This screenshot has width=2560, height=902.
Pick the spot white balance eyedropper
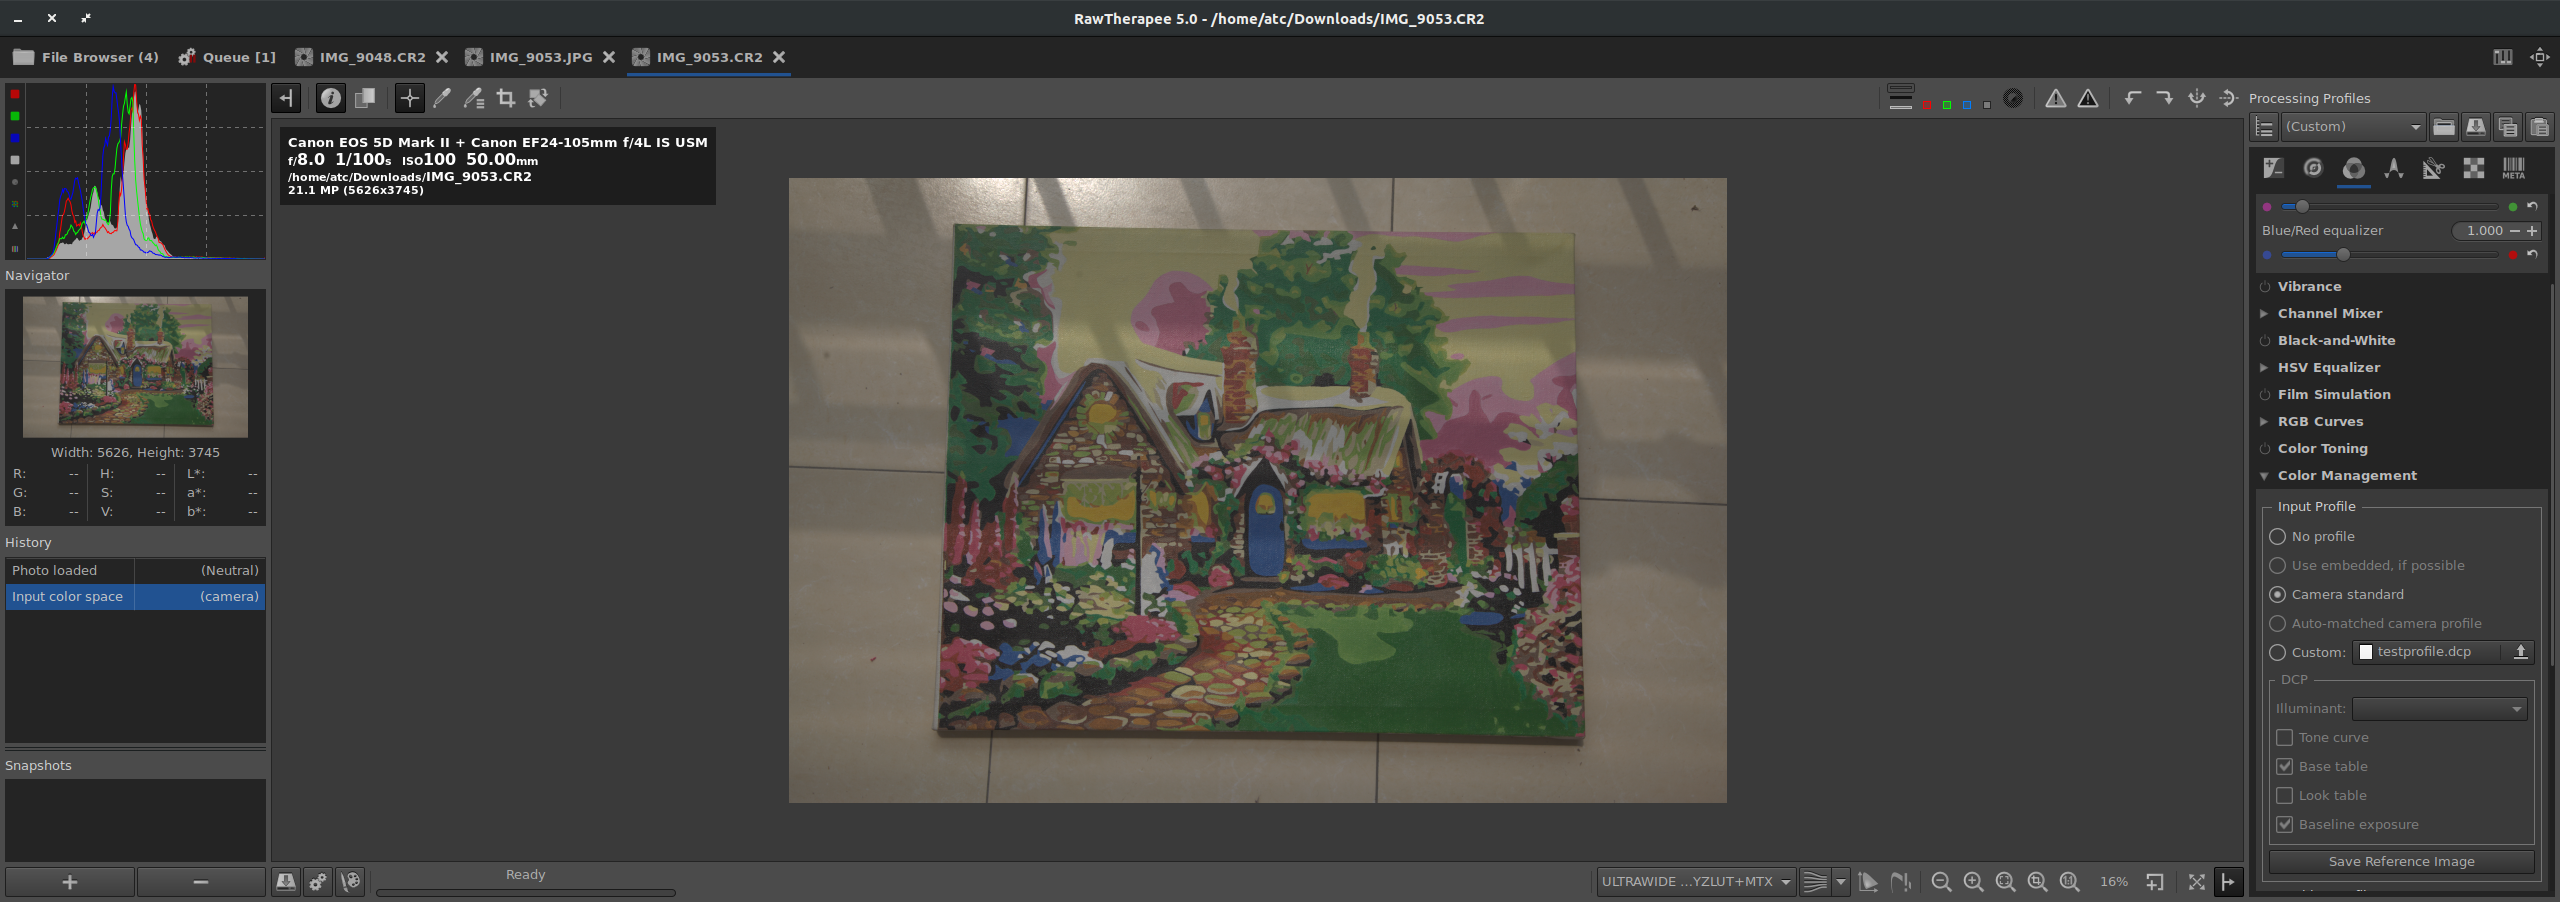pos(442,98)
